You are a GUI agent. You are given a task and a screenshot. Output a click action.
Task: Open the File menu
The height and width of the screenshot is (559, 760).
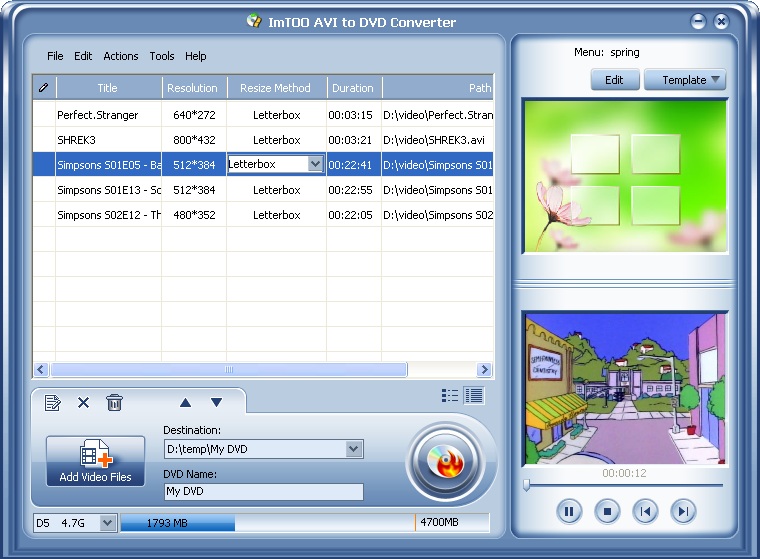(55, 56)
